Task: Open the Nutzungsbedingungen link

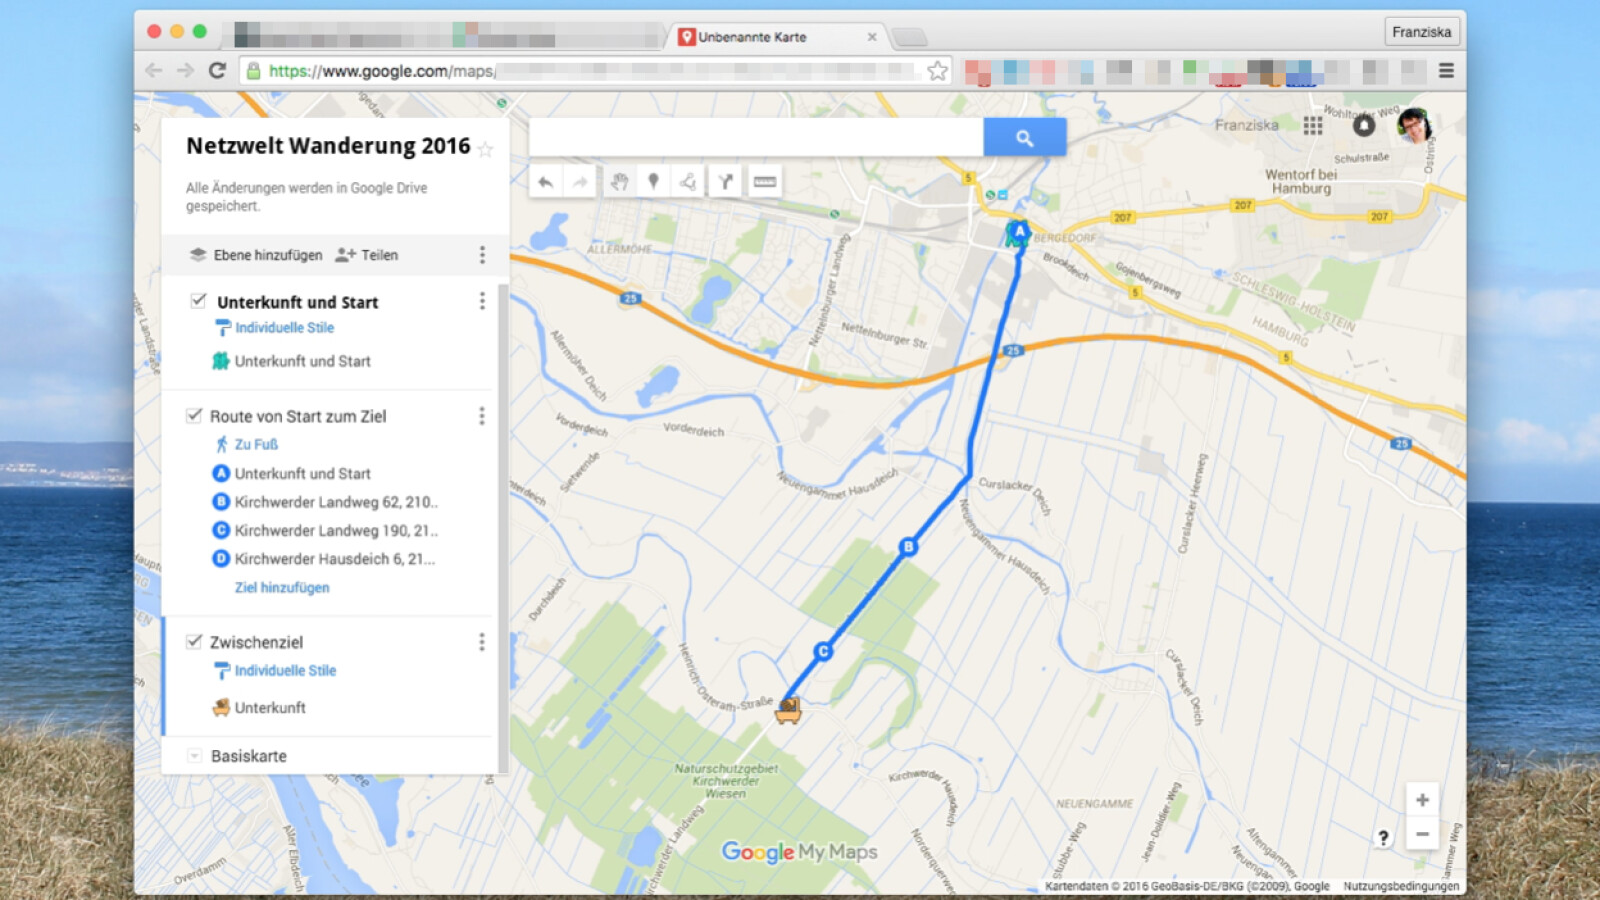Action: (x=1401, y=886)
